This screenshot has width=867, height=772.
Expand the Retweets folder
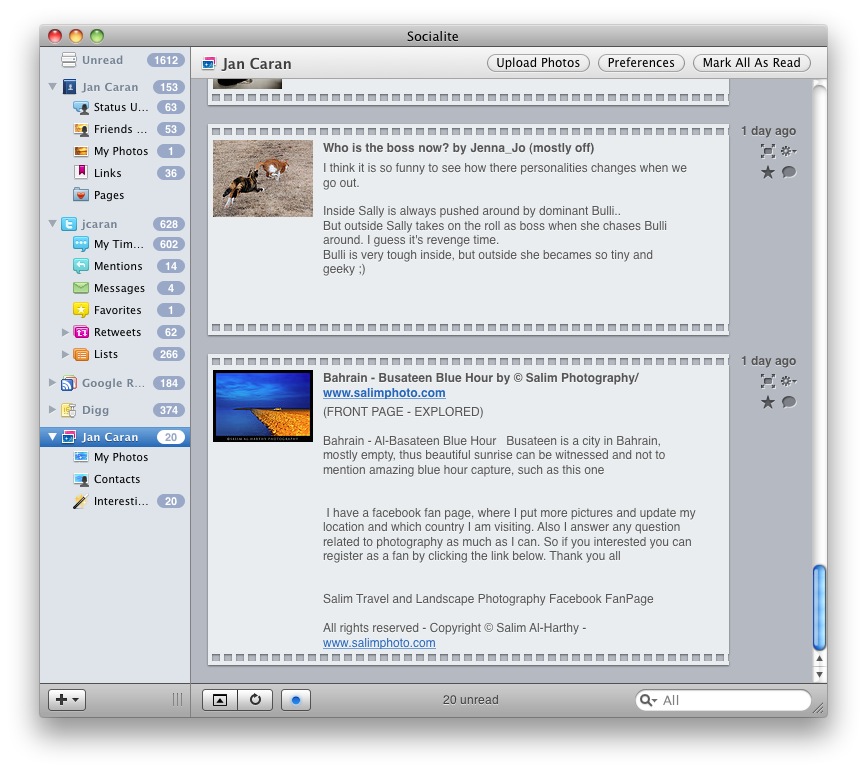[x=66, y=332]
